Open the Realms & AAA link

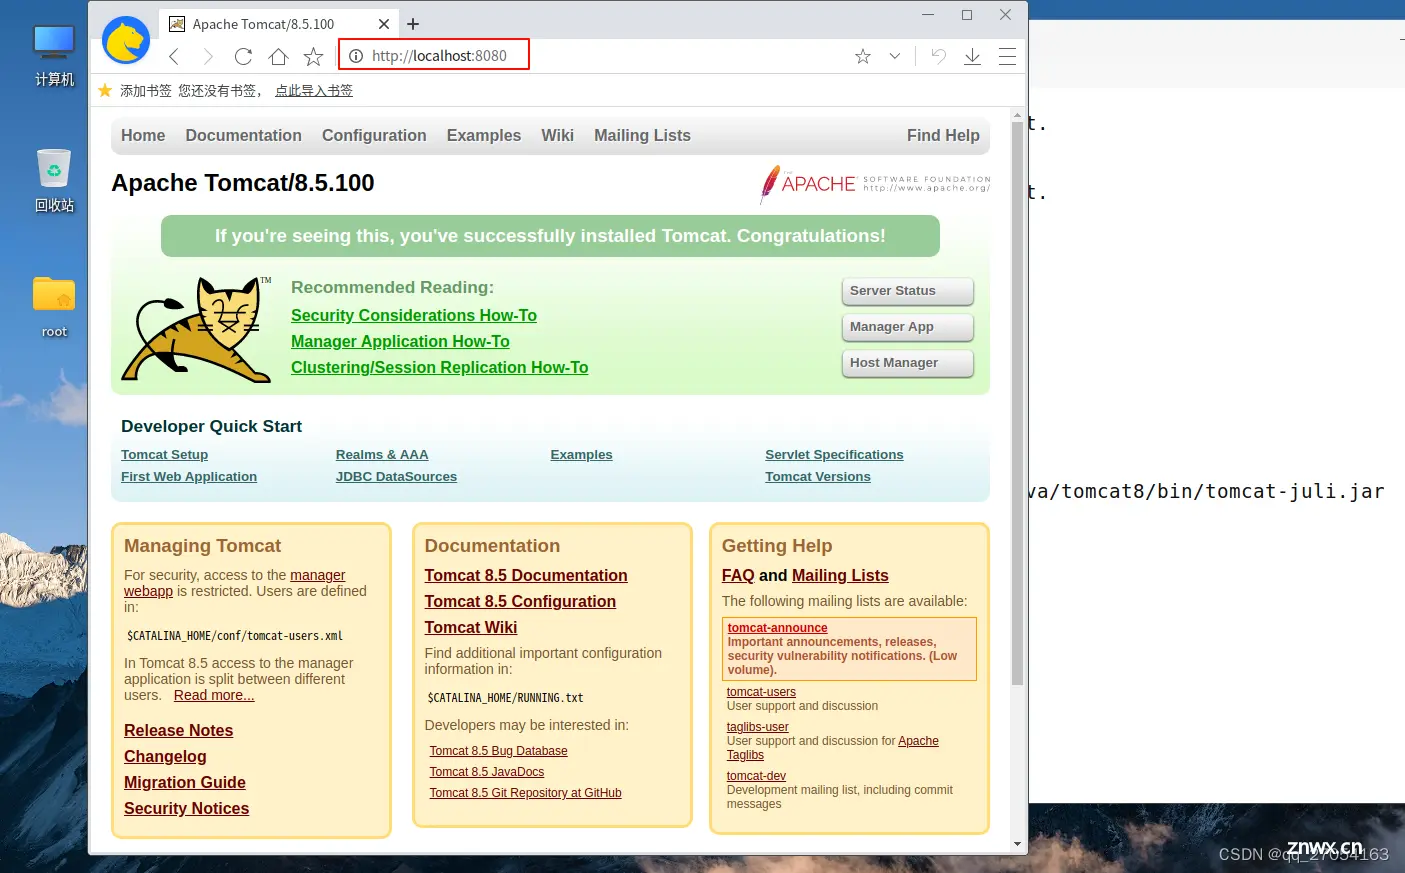382,454
